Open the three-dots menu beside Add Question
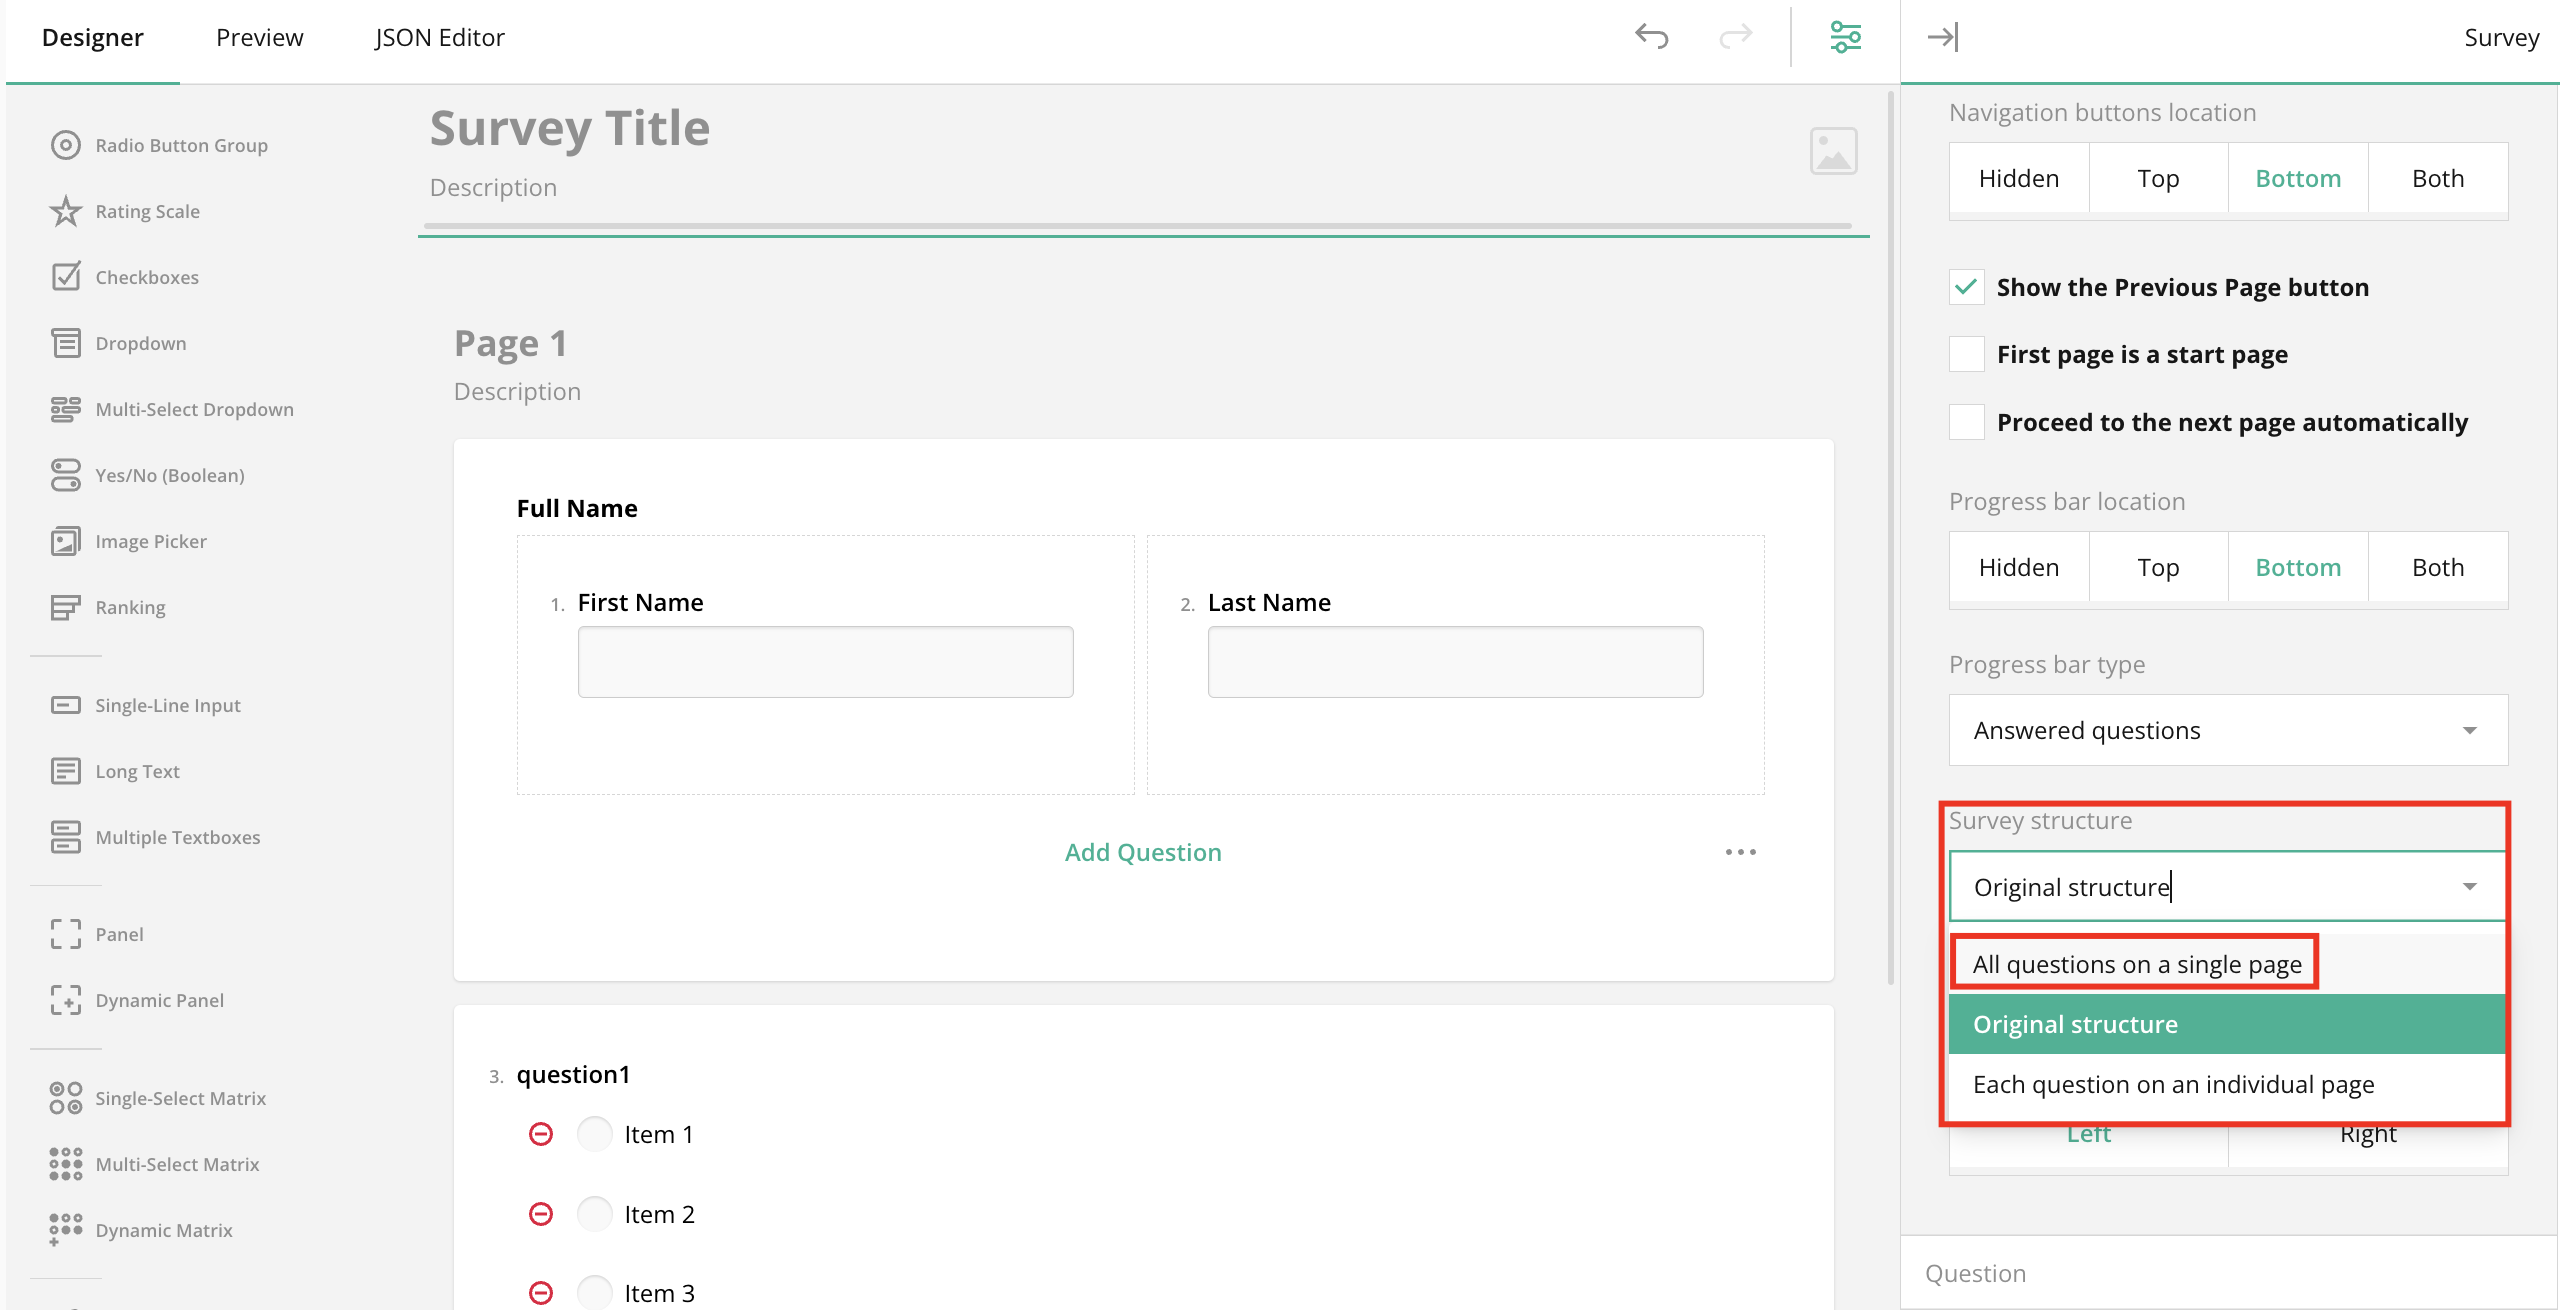2560x1310 pixels. point(1740,852)
